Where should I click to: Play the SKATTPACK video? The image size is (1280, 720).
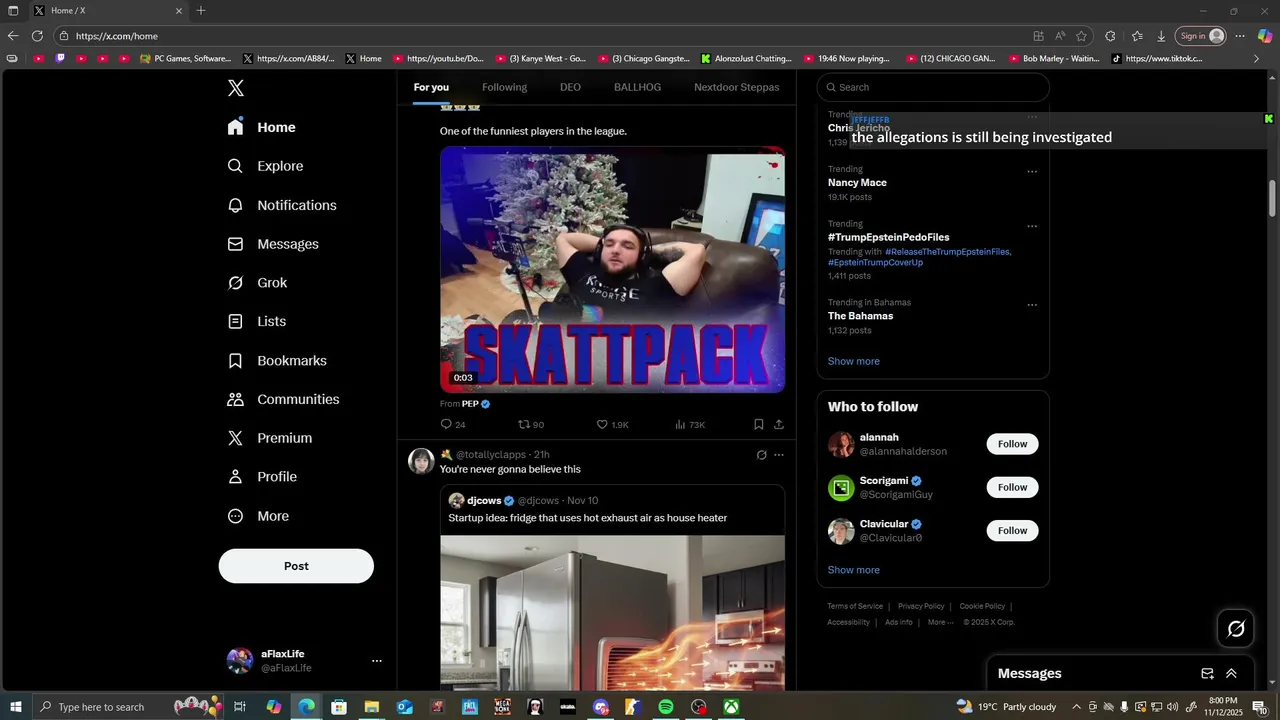coord(612,270)
